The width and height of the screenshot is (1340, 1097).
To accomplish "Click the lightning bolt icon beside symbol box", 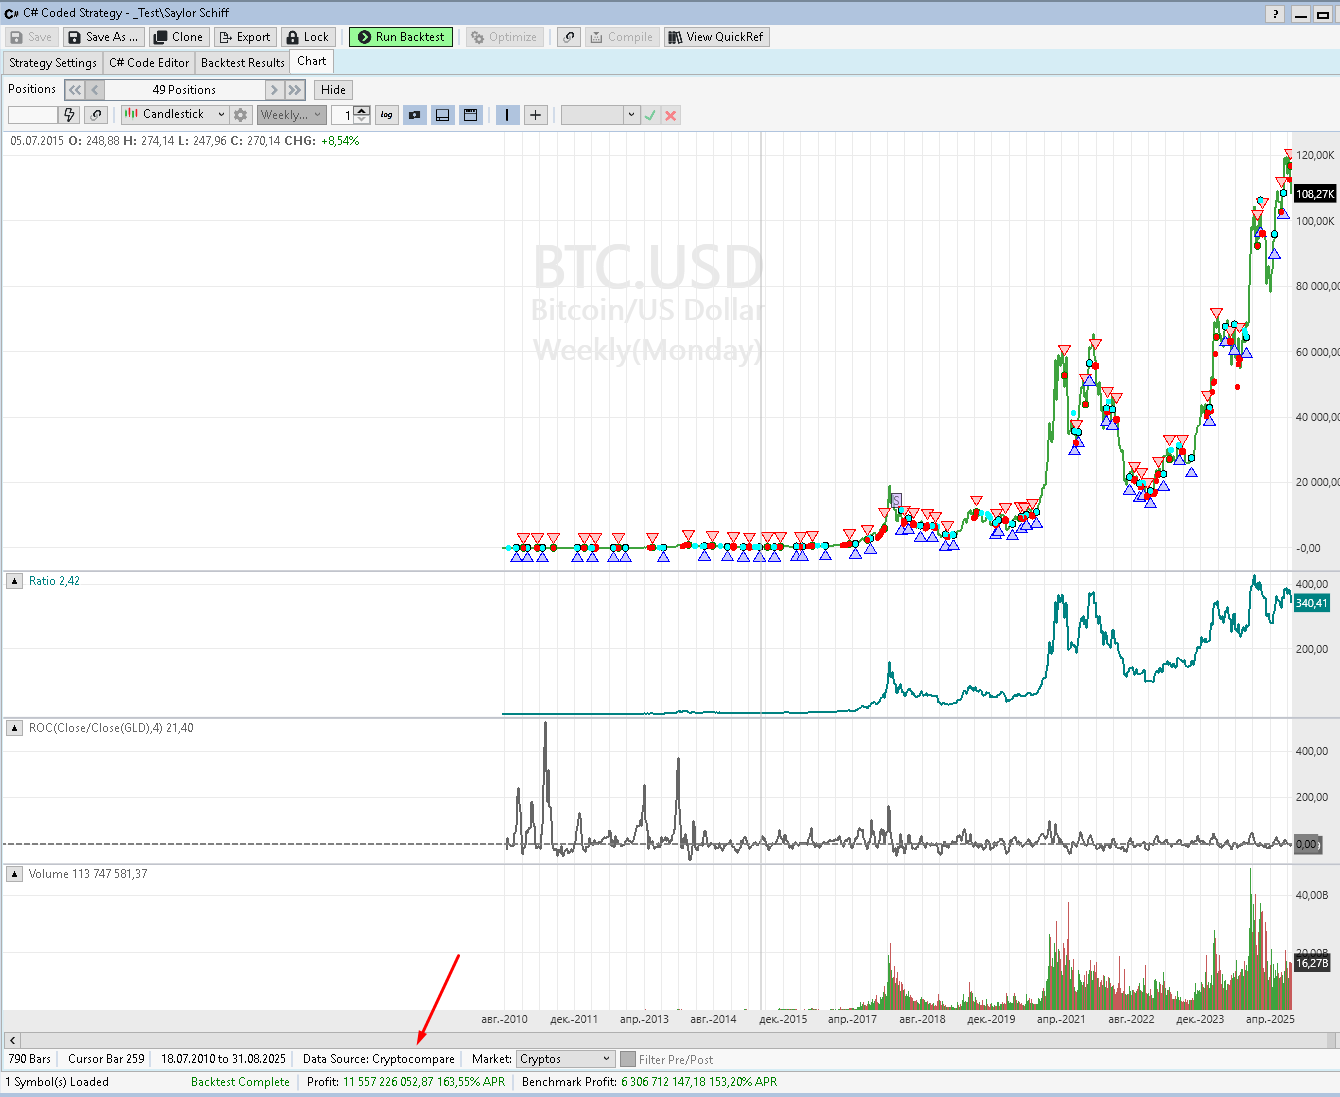I will 69,115.
